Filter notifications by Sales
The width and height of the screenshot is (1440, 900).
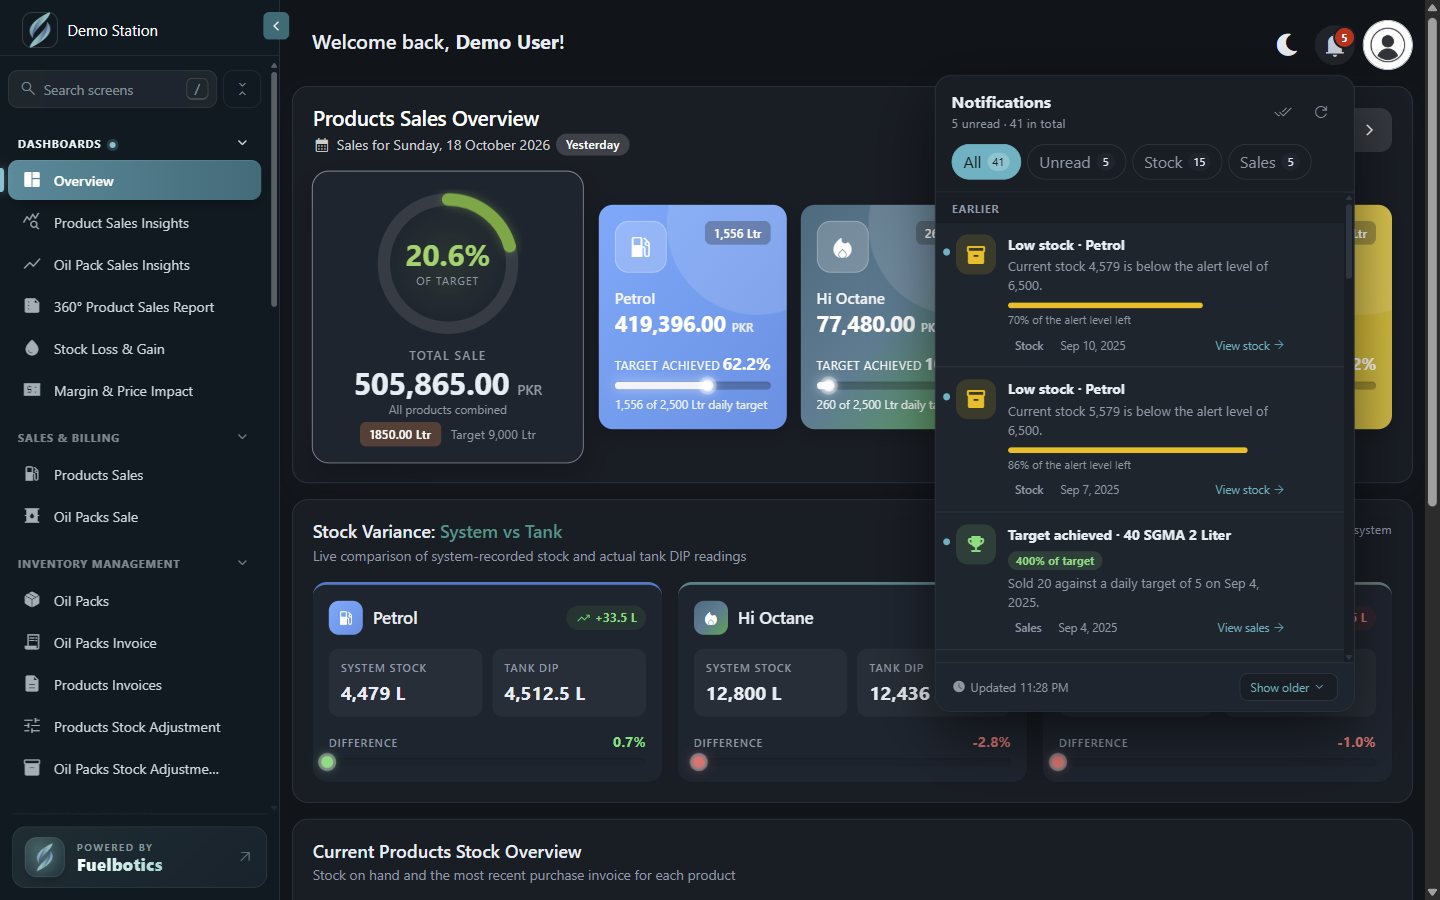click(x=1269, y=162)
